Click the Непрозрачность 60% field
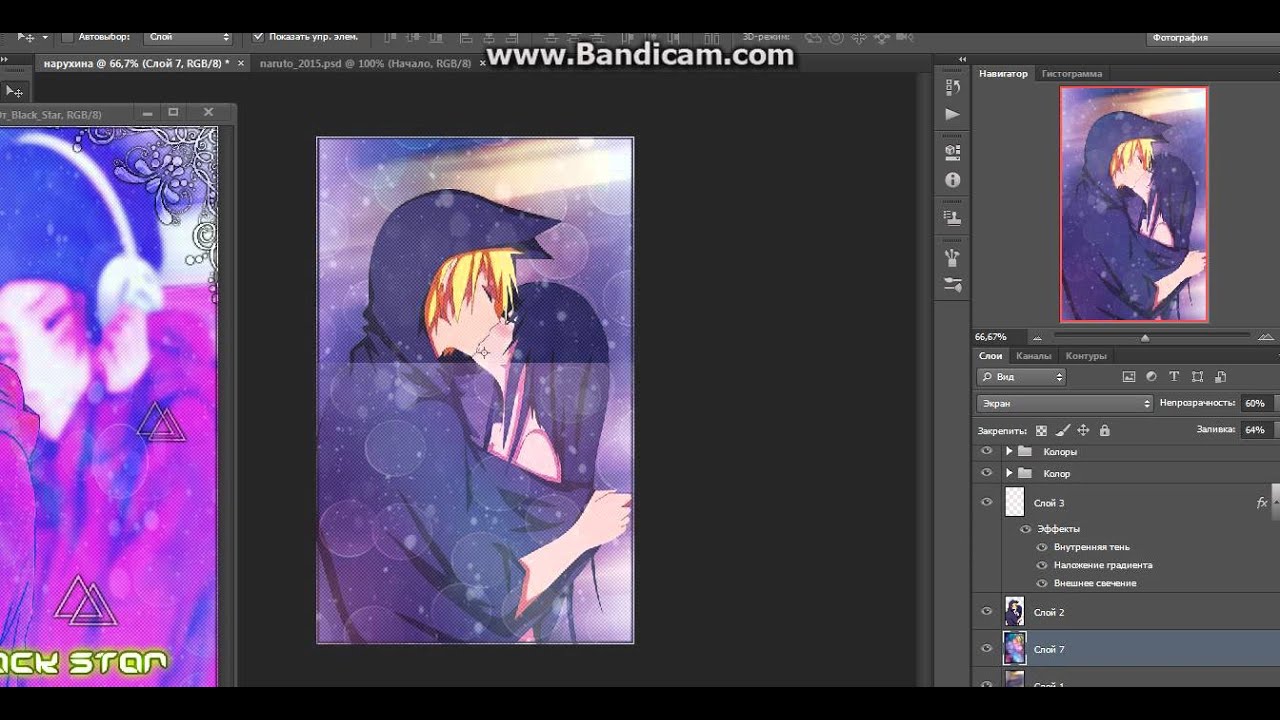 (1258, 403)
